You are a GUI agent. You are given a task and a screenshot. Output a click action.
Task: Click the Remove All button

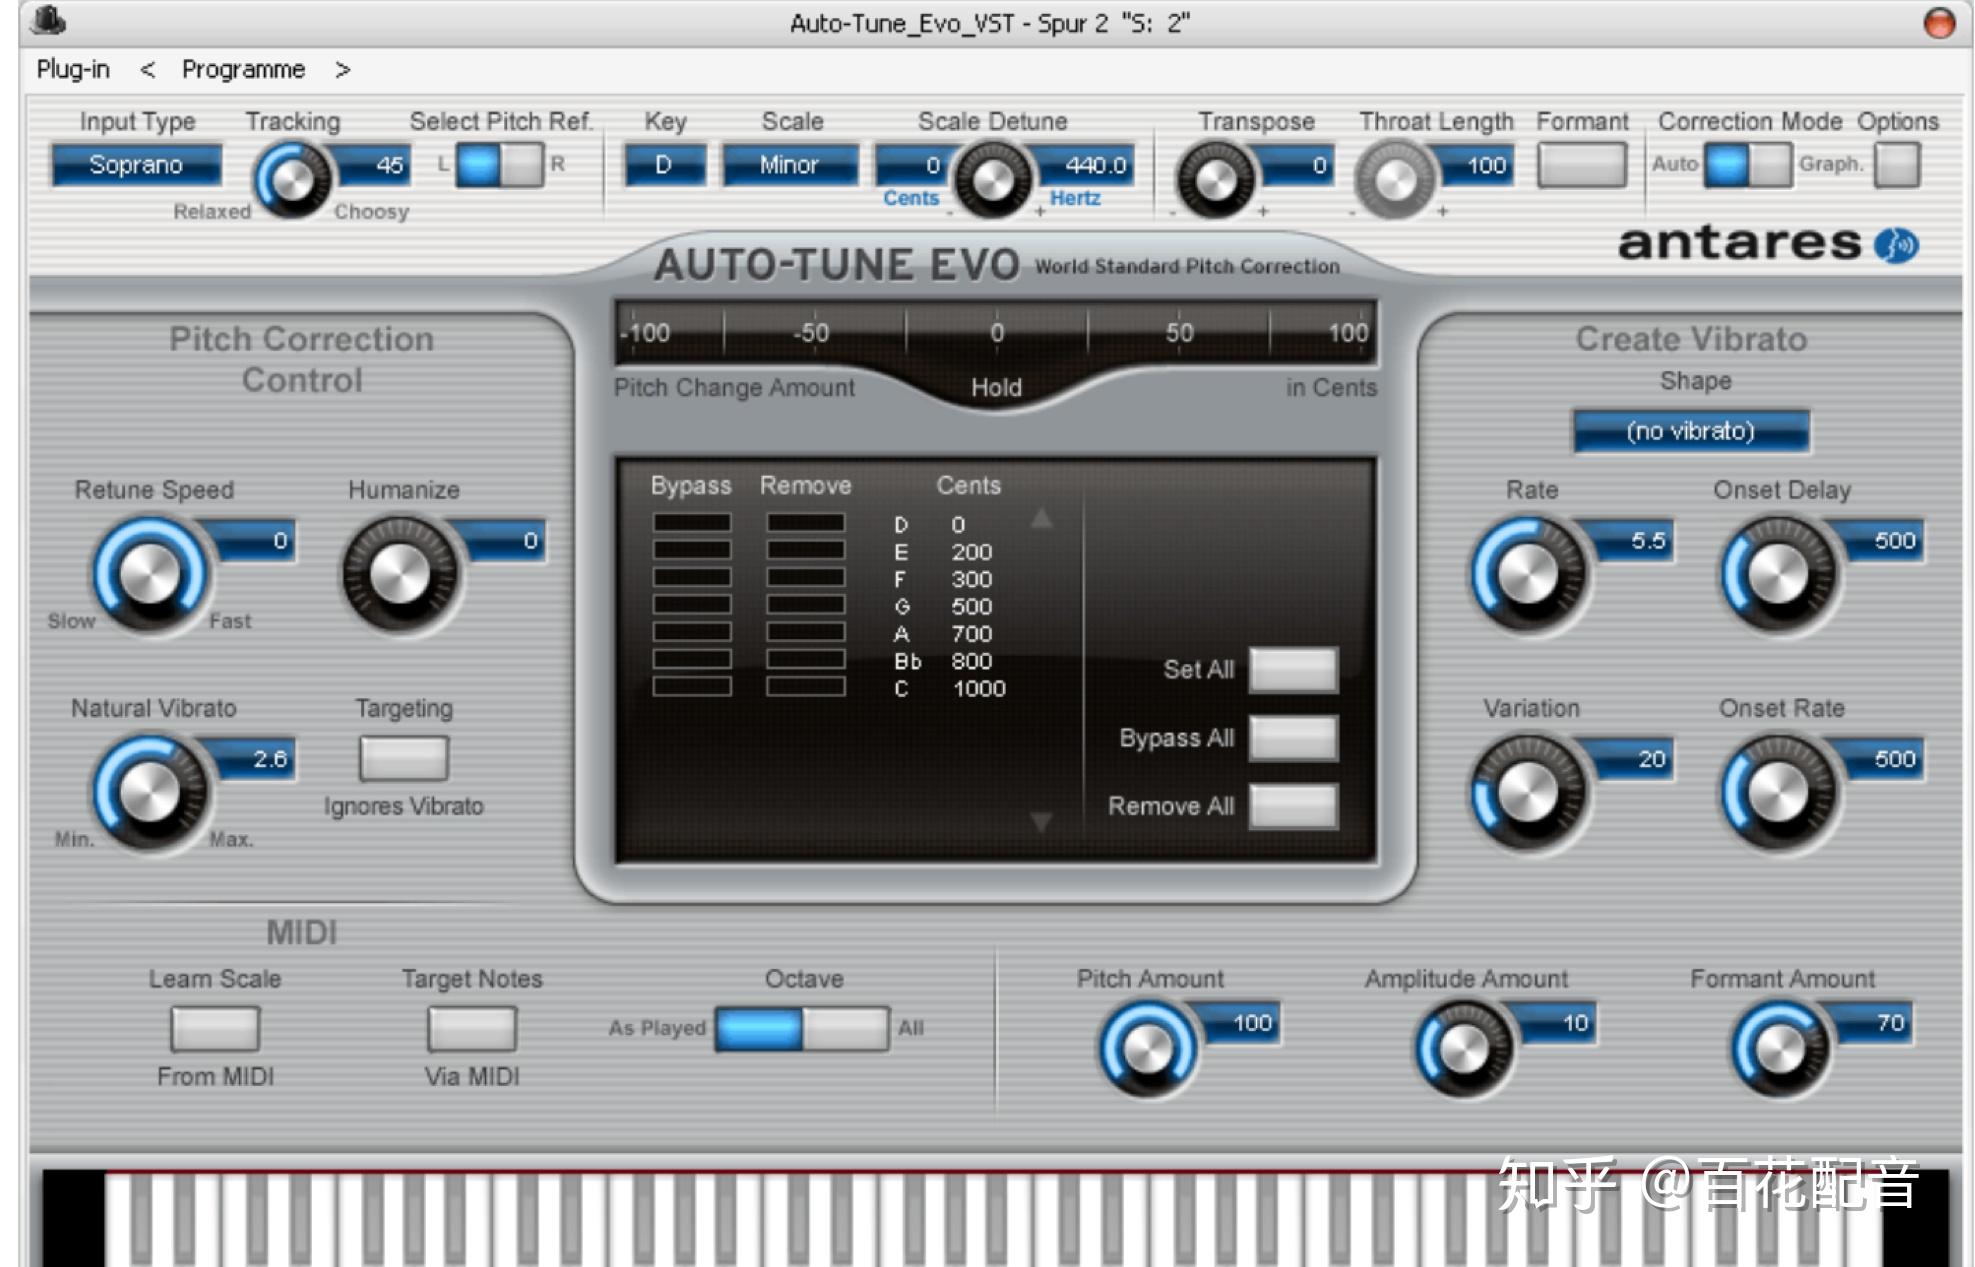[x=1293, y=806]
